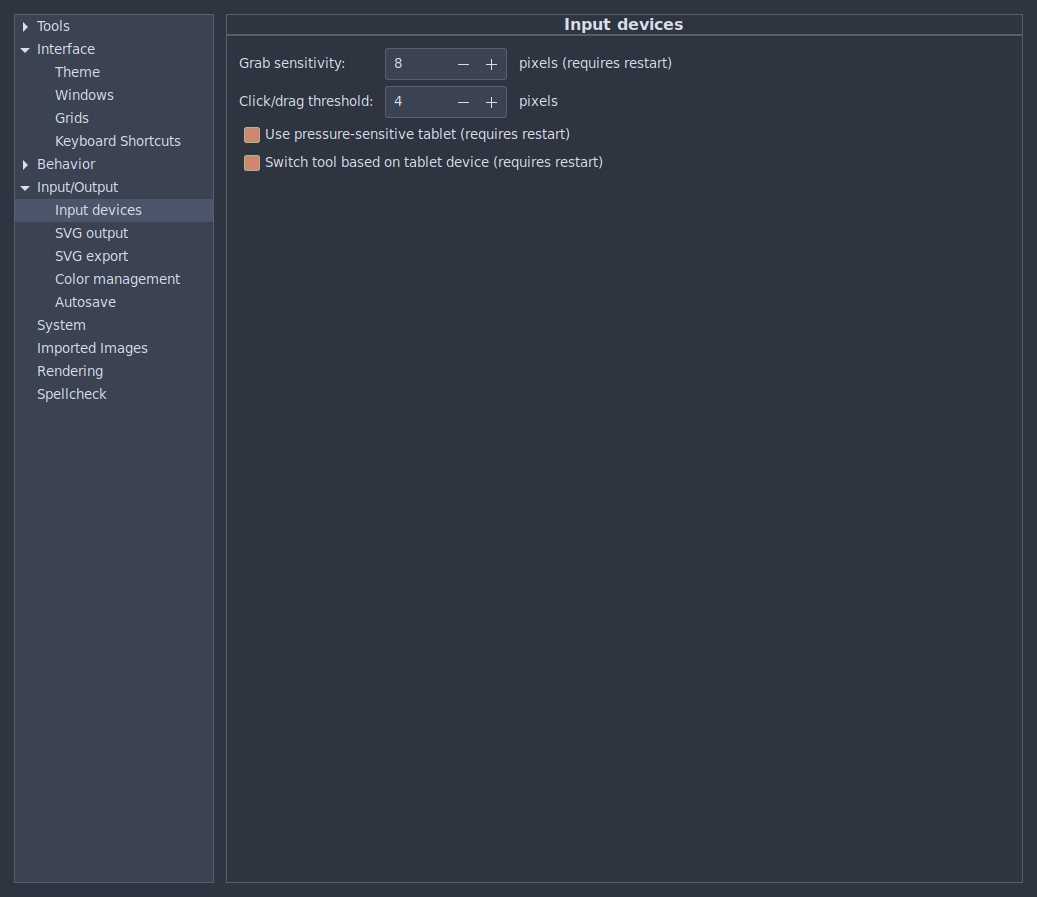Screen dimensions: 1037x897
Task: Decrease Grab sensitivity with minus button
Action: pyautogui.click(x=463, y=64)
